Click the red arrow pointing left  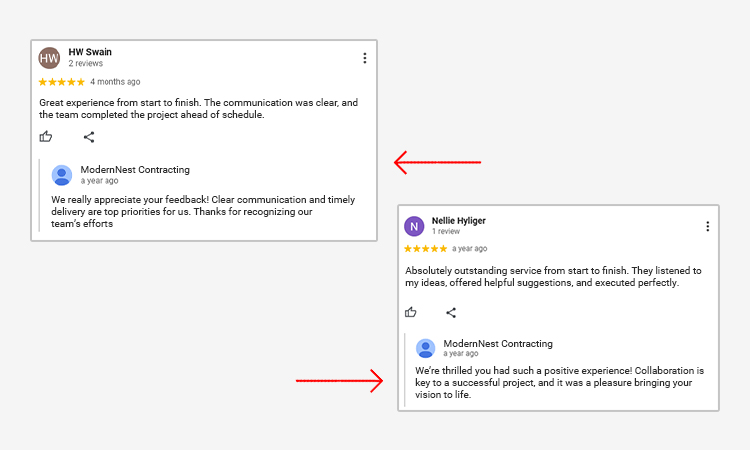(x=437, y=161)
